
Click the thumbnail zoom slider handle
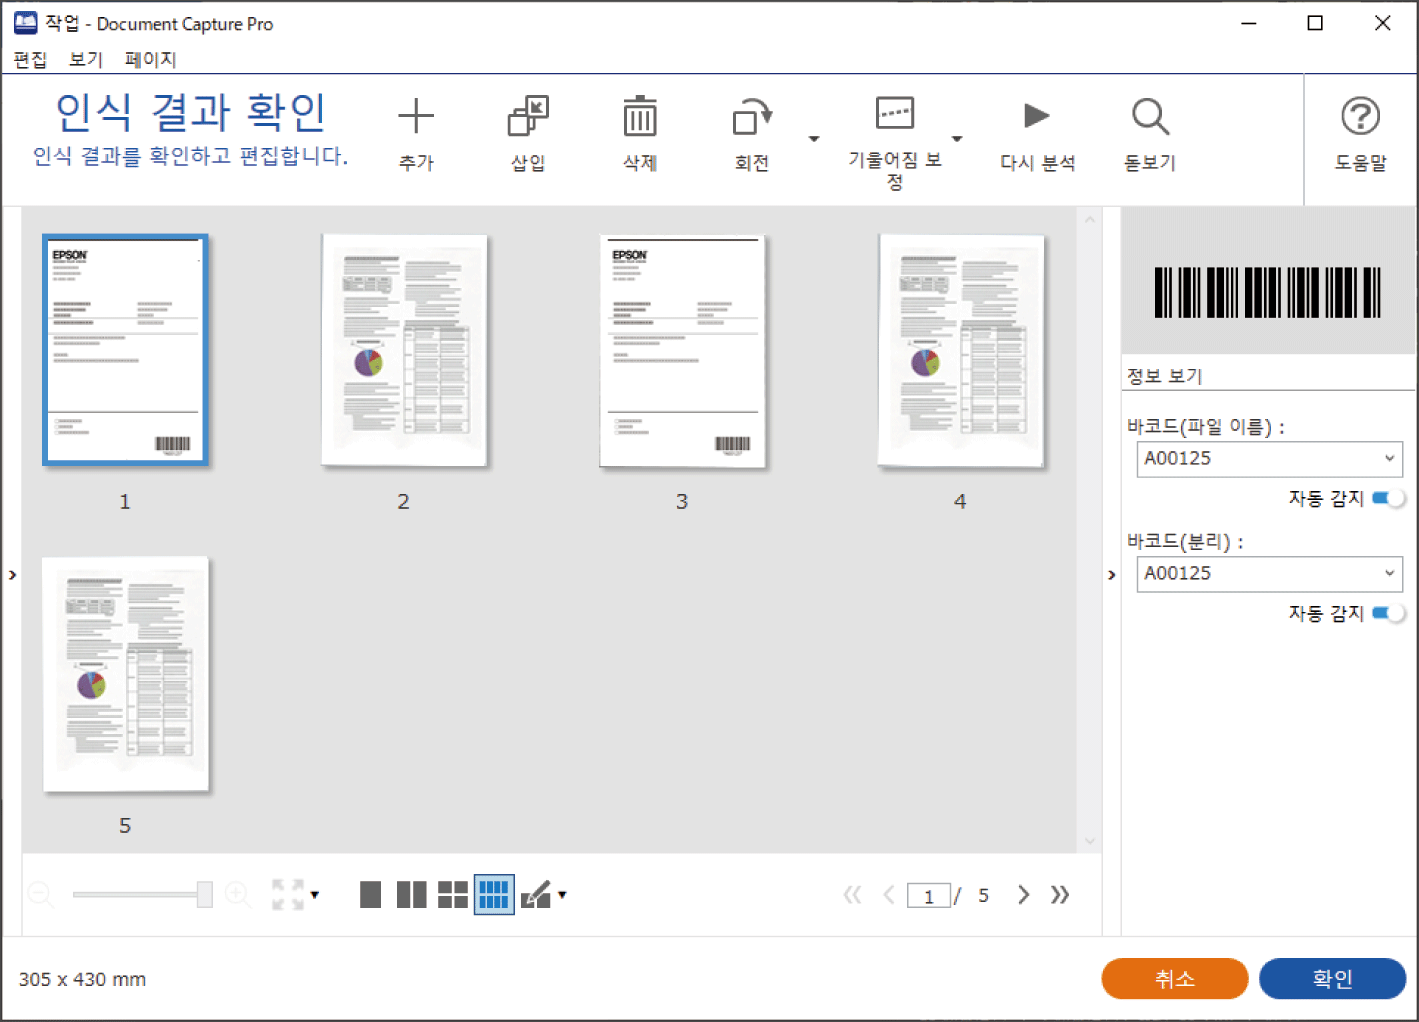coord(205,894)
